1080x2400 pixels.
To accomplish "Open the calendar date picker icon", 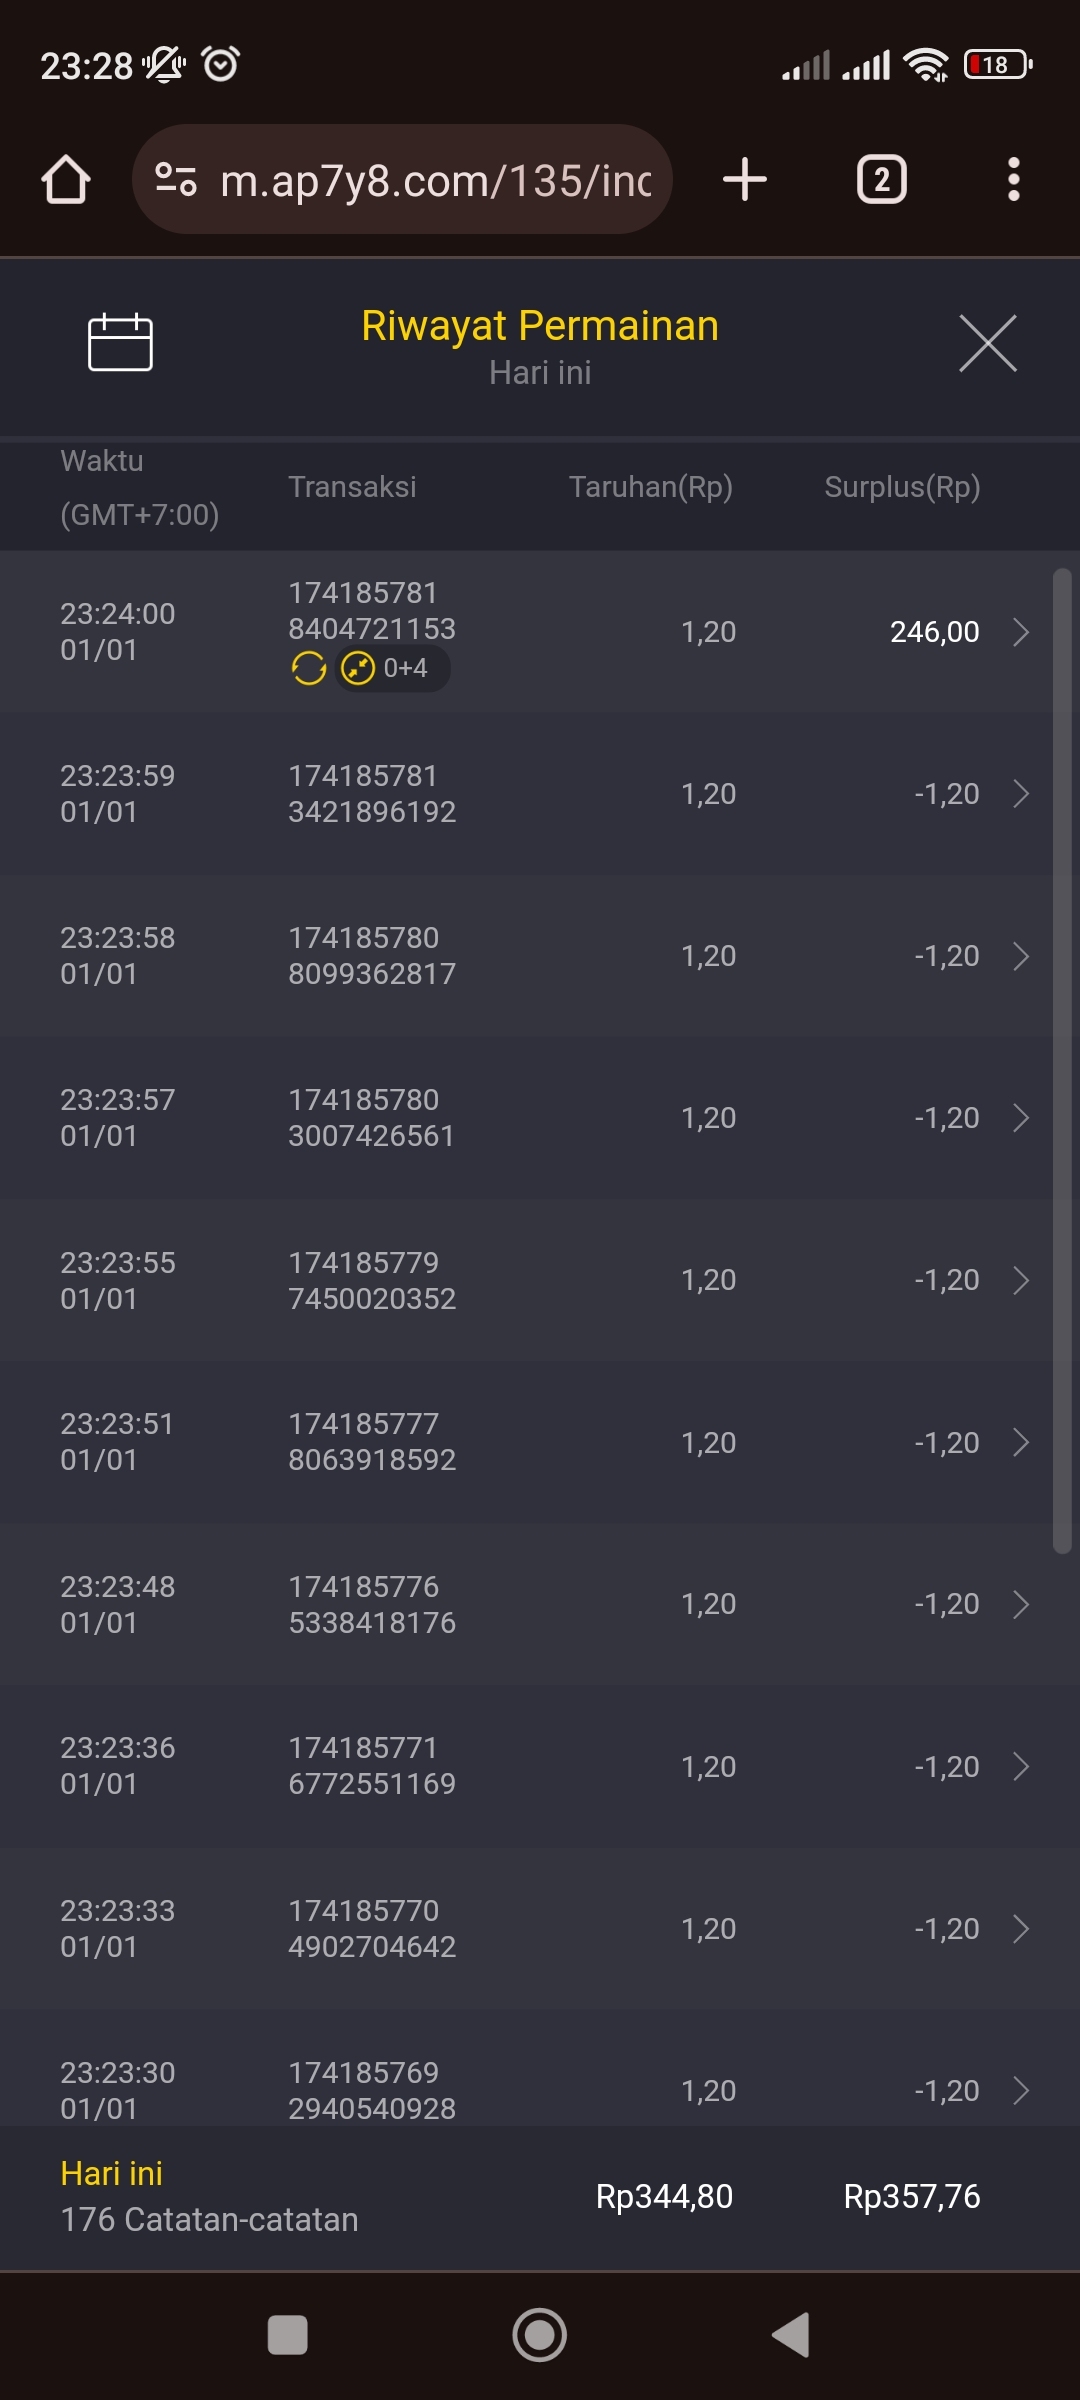I will (120, 342).
